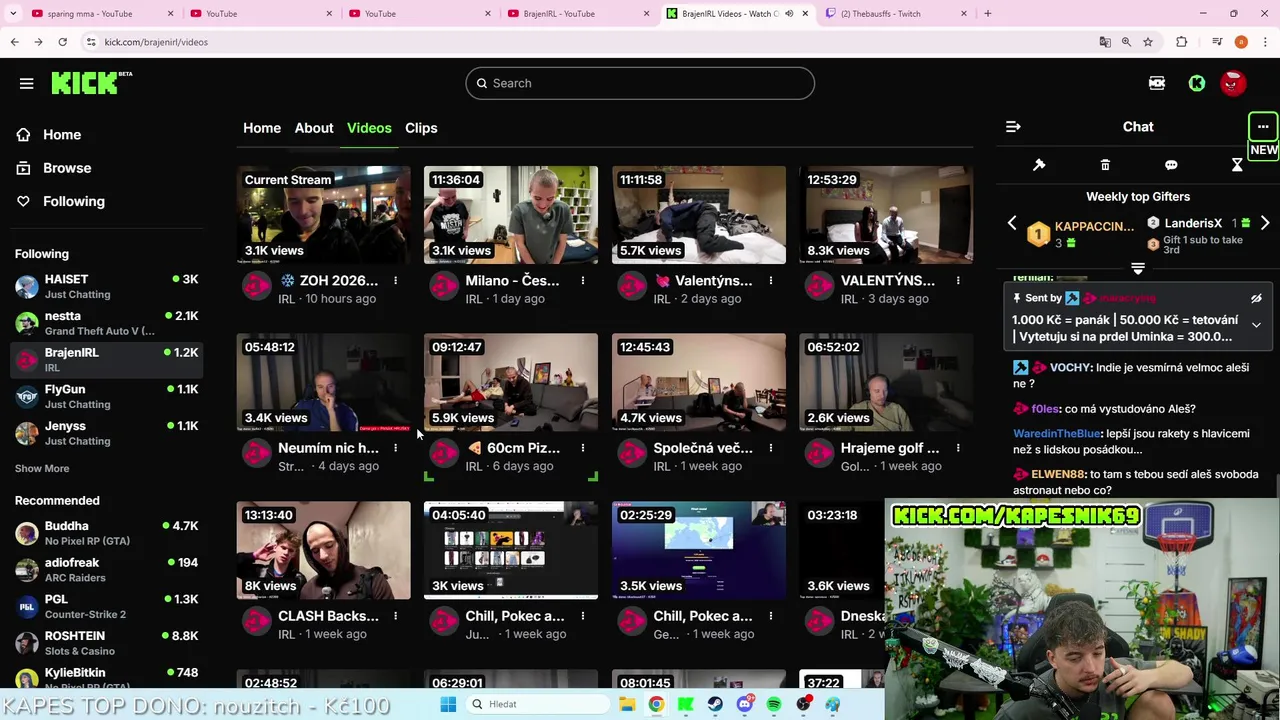Open options for Neumím nic video
The width and height of the screenshot is (1280, 720).
point(395,448)
